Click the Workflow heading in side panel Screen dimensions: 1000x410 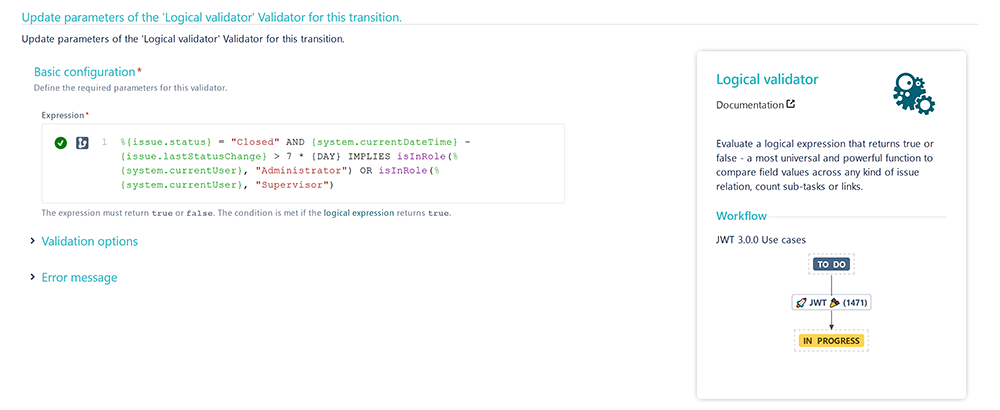[741, 216]
